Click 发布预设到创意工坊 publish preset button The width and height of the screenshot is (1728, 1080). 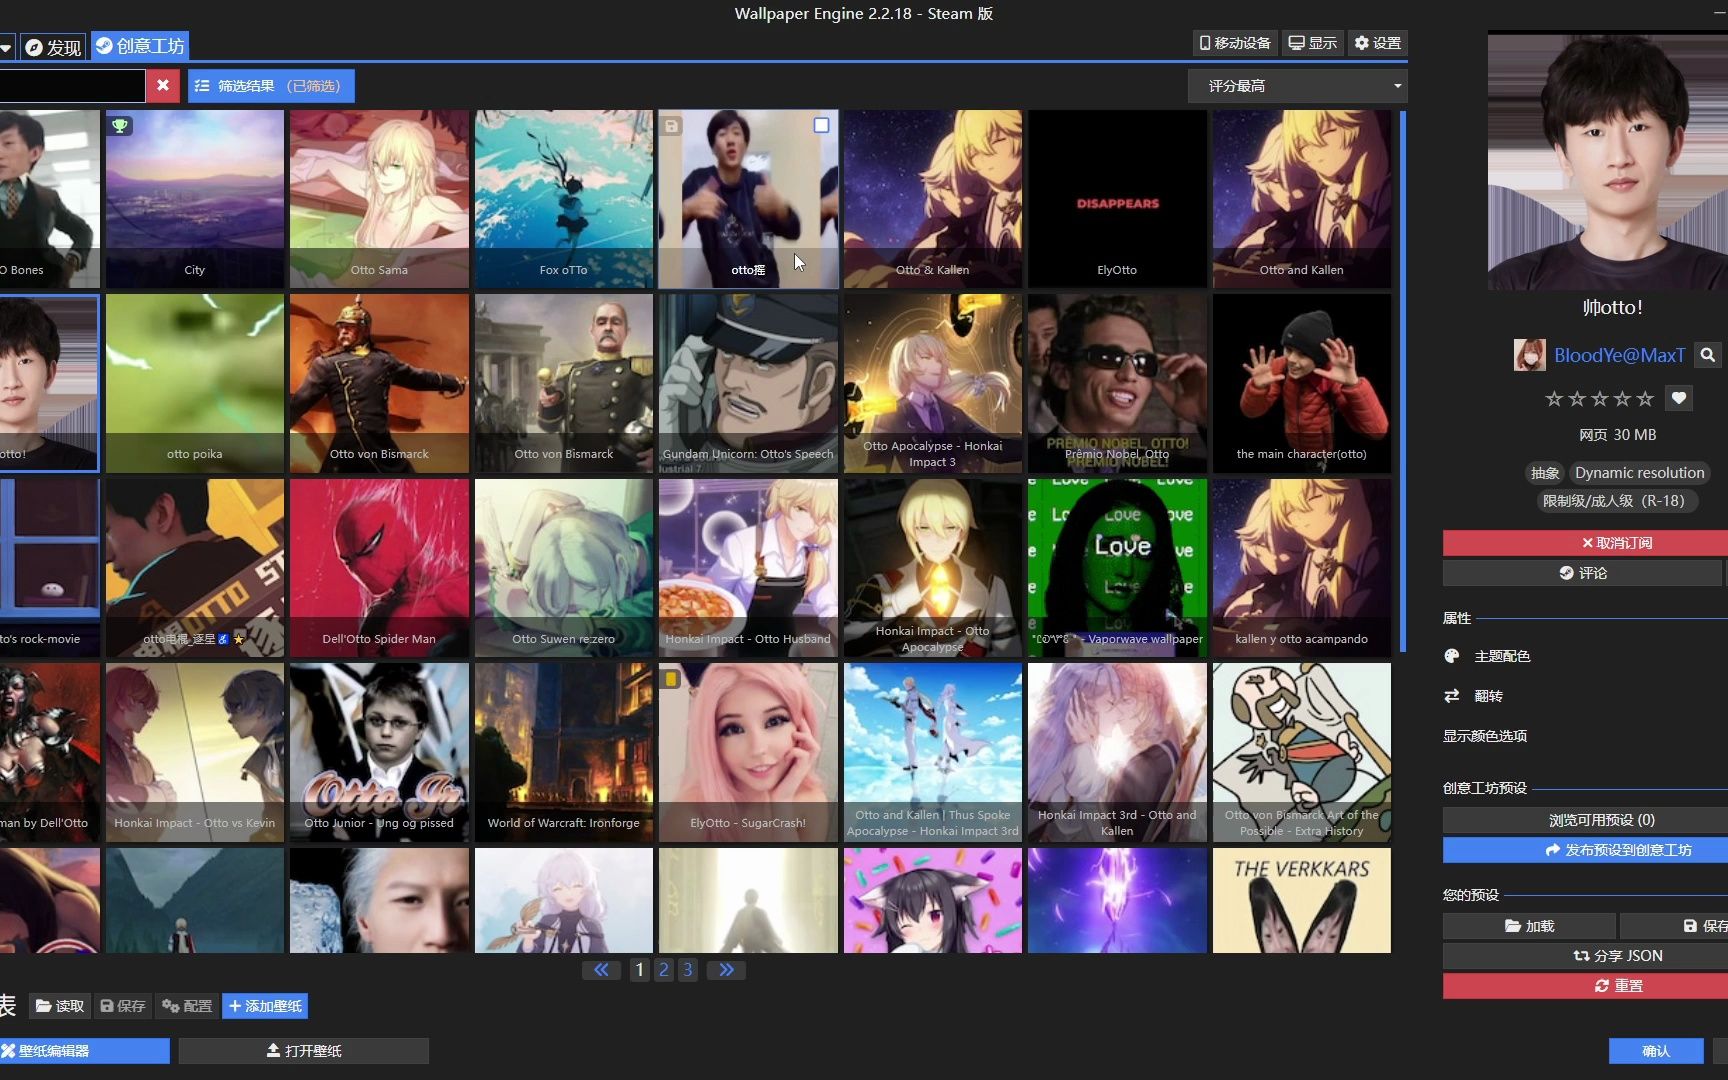(1585, 850)
